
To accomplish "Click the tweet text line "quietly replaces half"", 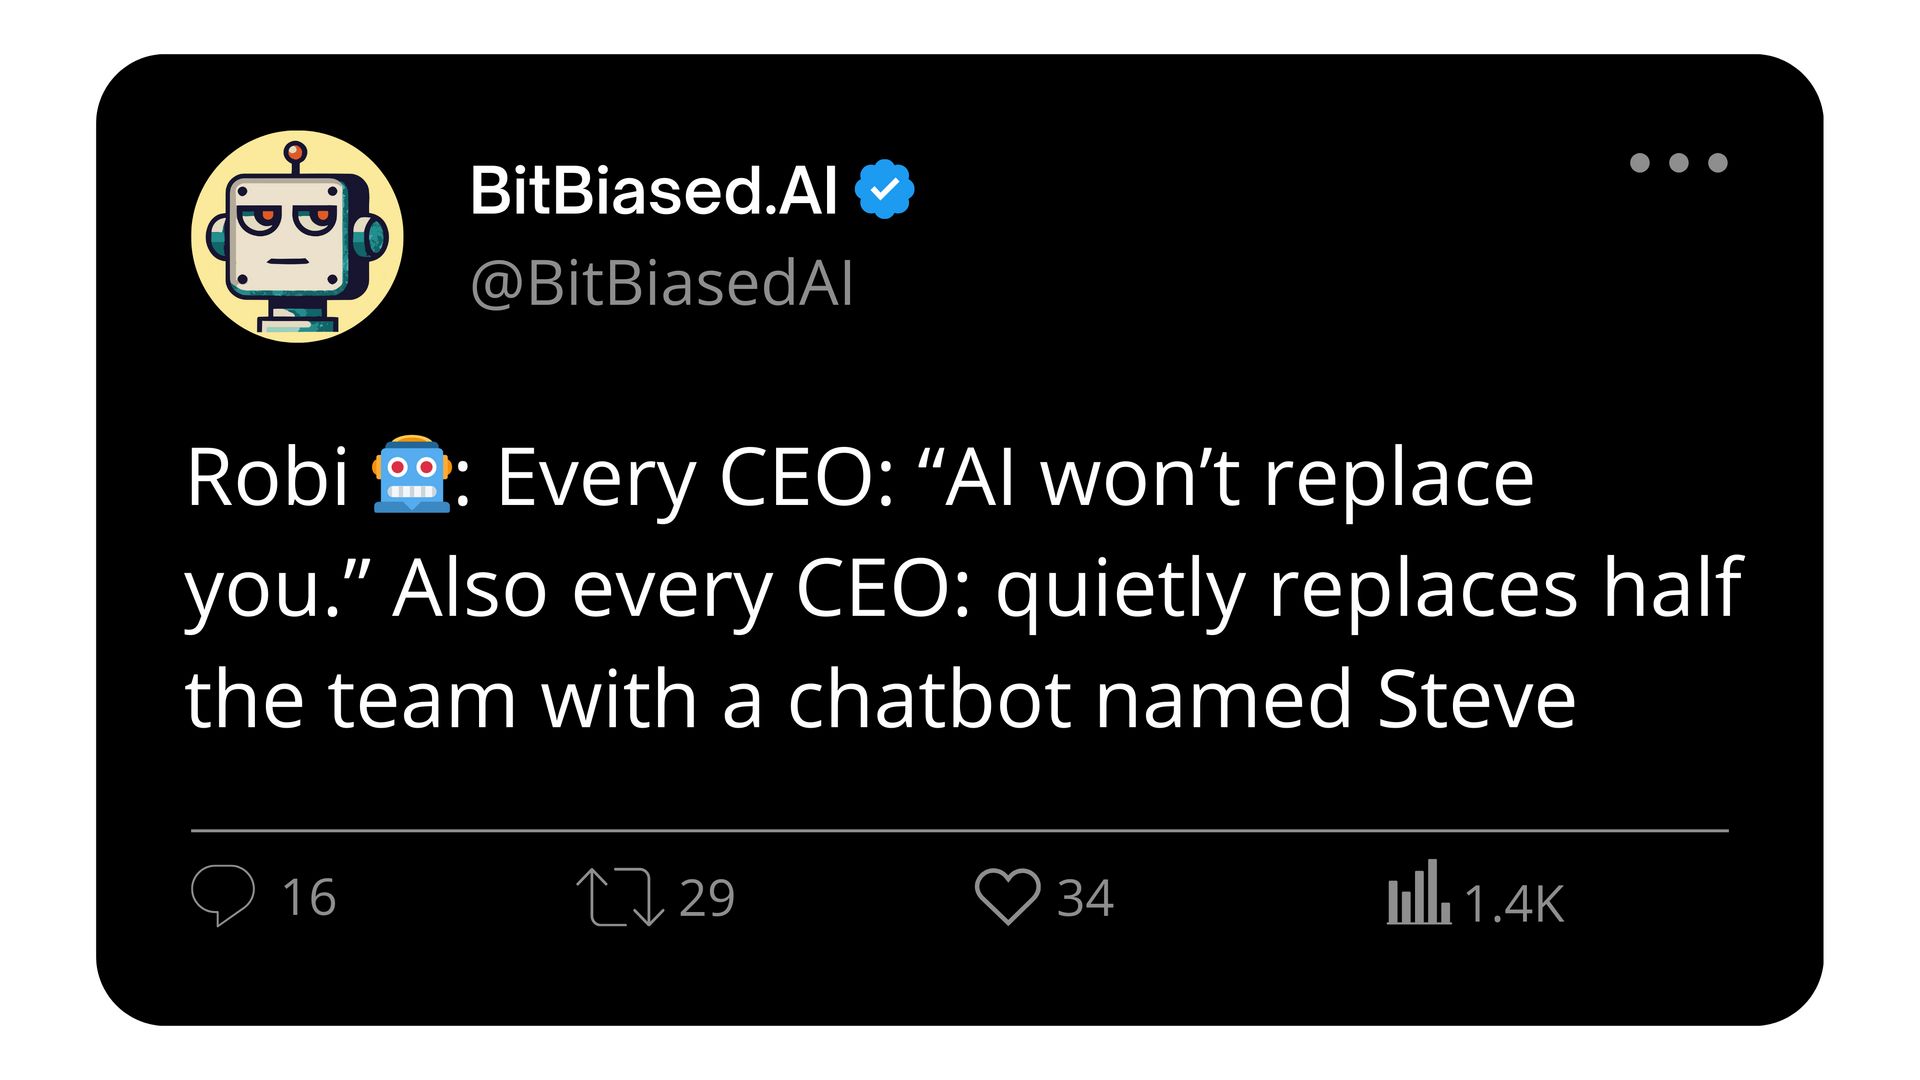I will pyautogui.click(x=1370, y=590).
